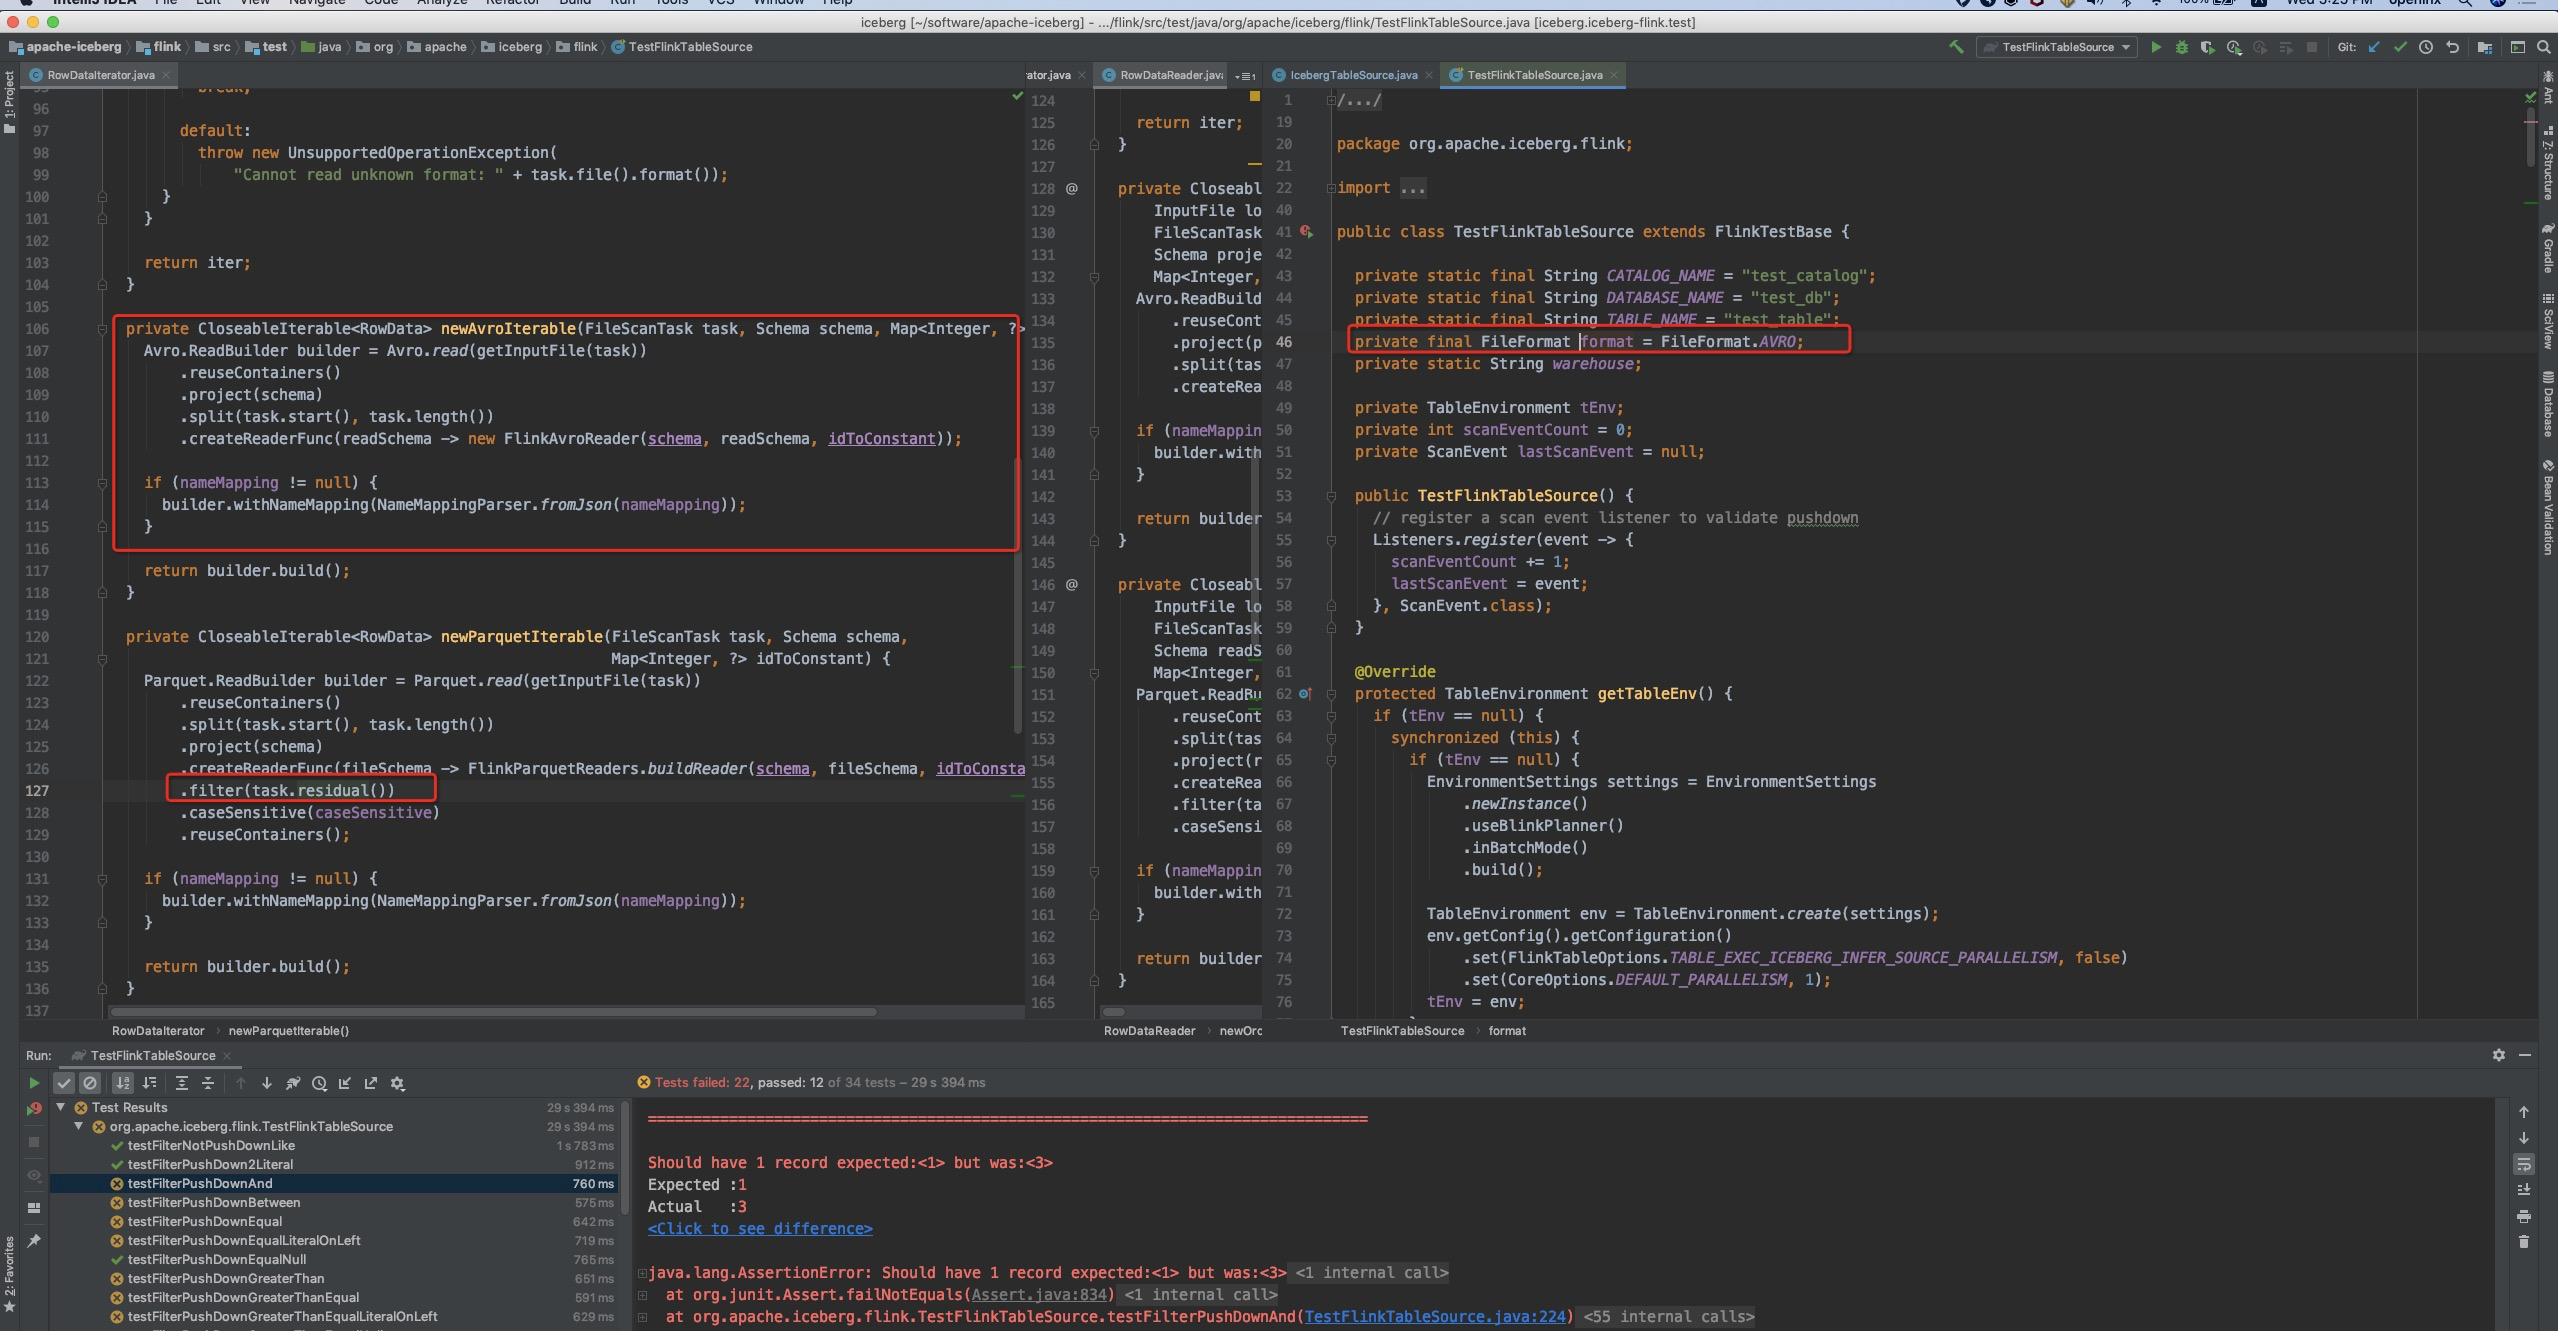Open Test History clock in Run toolbar

[319, 1083]
